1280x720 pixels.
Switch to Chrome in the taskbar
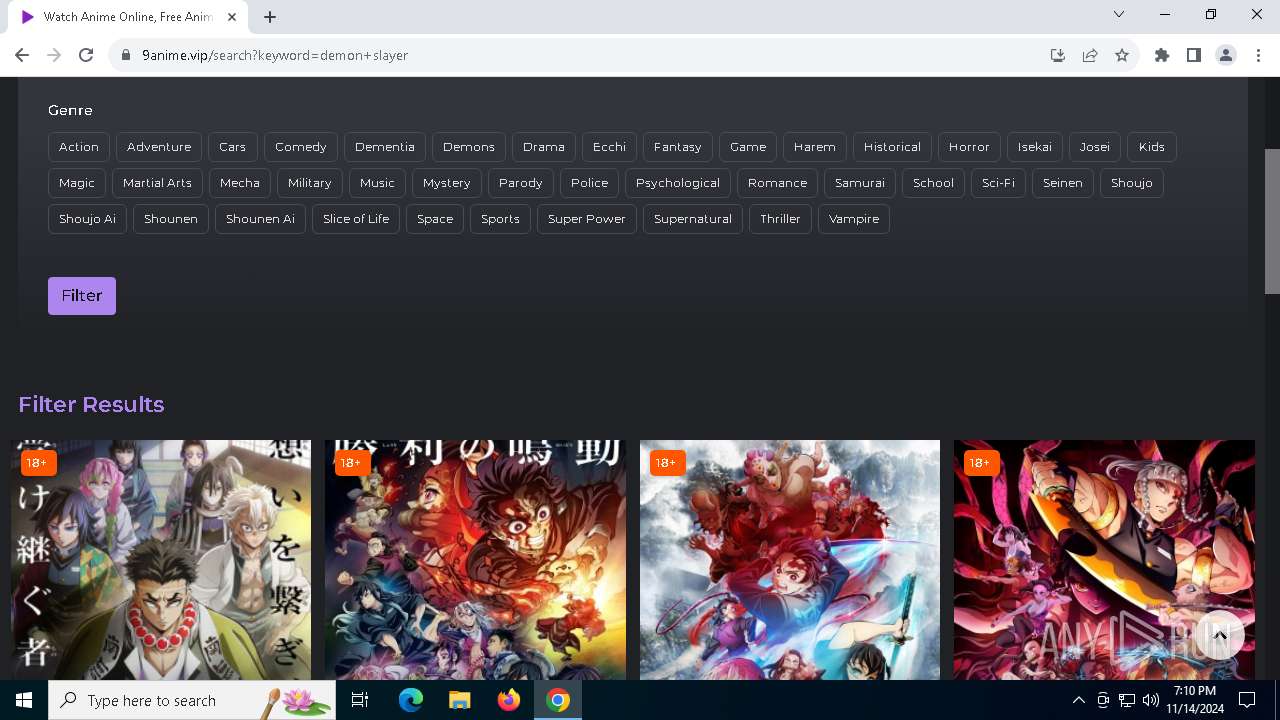(558, 700)
